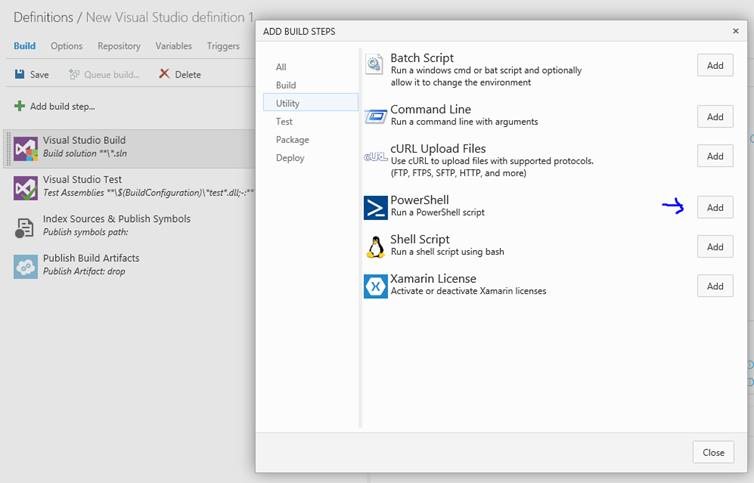Open the Variables tab
The height and width of the screenshot is (483, 754).
click(174, 46)
